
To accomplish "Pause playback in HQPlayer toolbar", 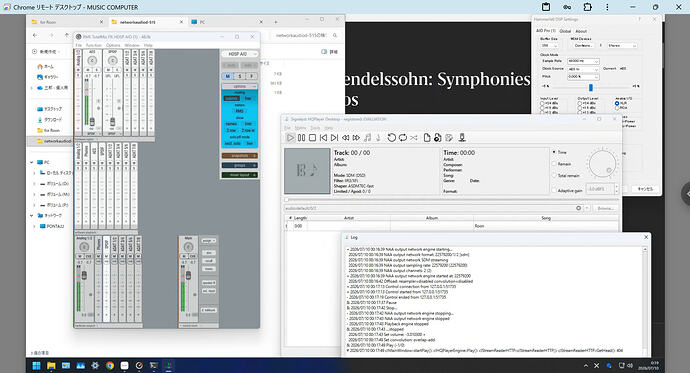I will click(x=301, y=138).
